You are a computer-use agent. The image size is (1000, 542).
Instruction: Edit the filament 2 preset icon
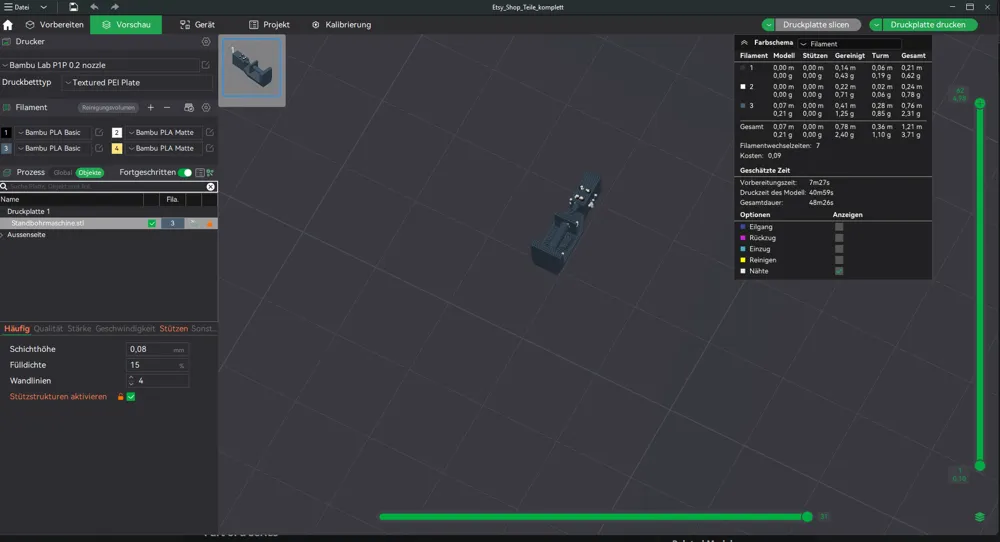[209, 133]
